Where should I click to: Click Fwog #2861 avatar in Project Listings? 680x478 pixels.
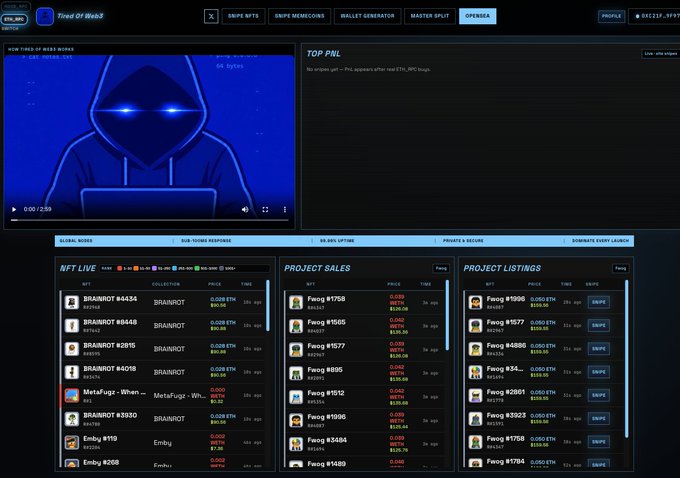(x=475, y=396)
